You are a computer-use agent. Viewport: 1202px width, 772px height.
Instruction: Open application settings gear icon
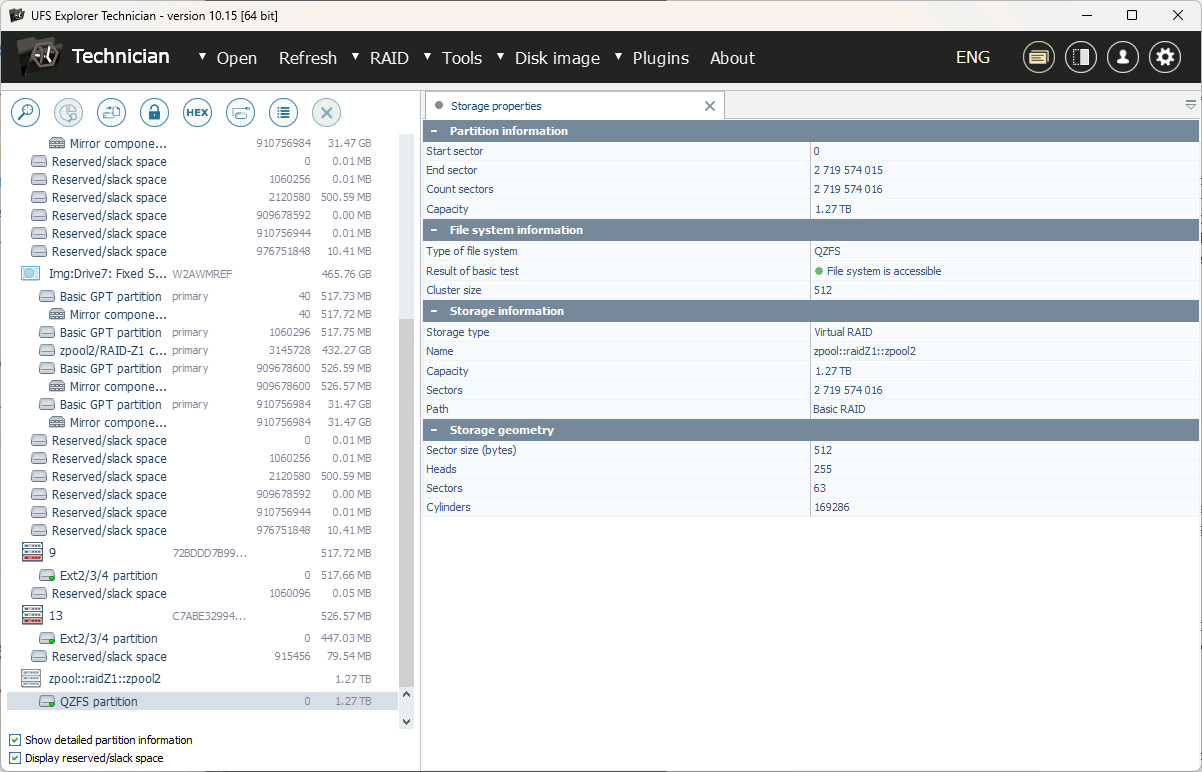pos(1164,57)
